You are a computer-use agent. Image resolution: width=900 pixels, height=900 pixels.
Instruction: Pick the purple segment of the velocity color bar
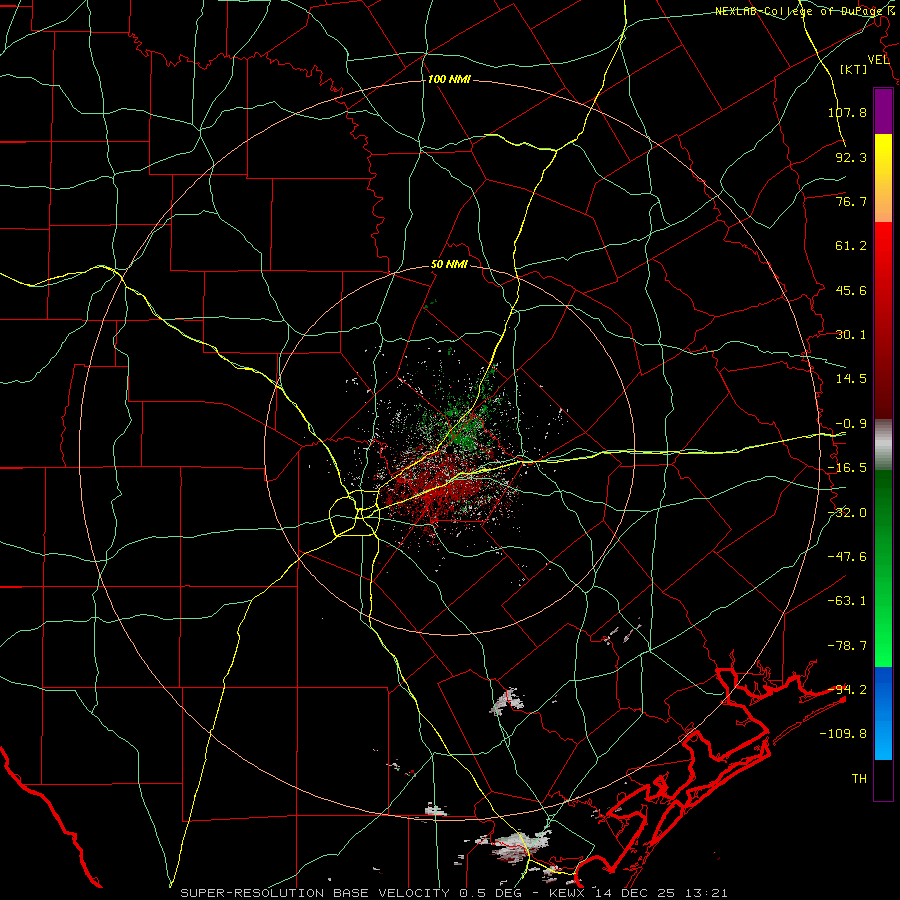click(x=883, y=111)
